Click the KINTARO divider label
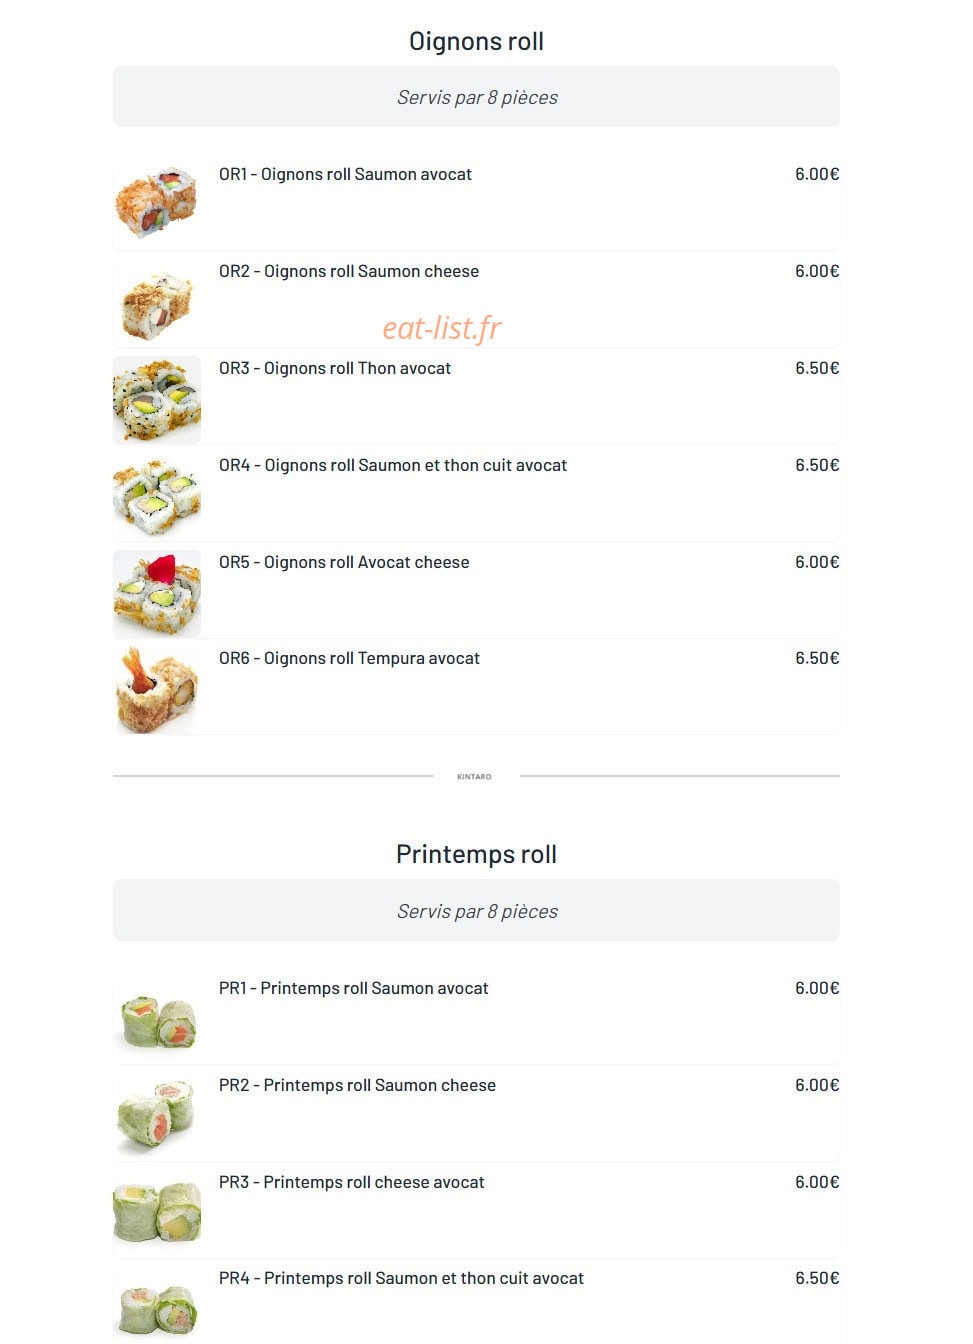Image resolution: width=973 pixels, height=1344 pixels. coord(474,776)
